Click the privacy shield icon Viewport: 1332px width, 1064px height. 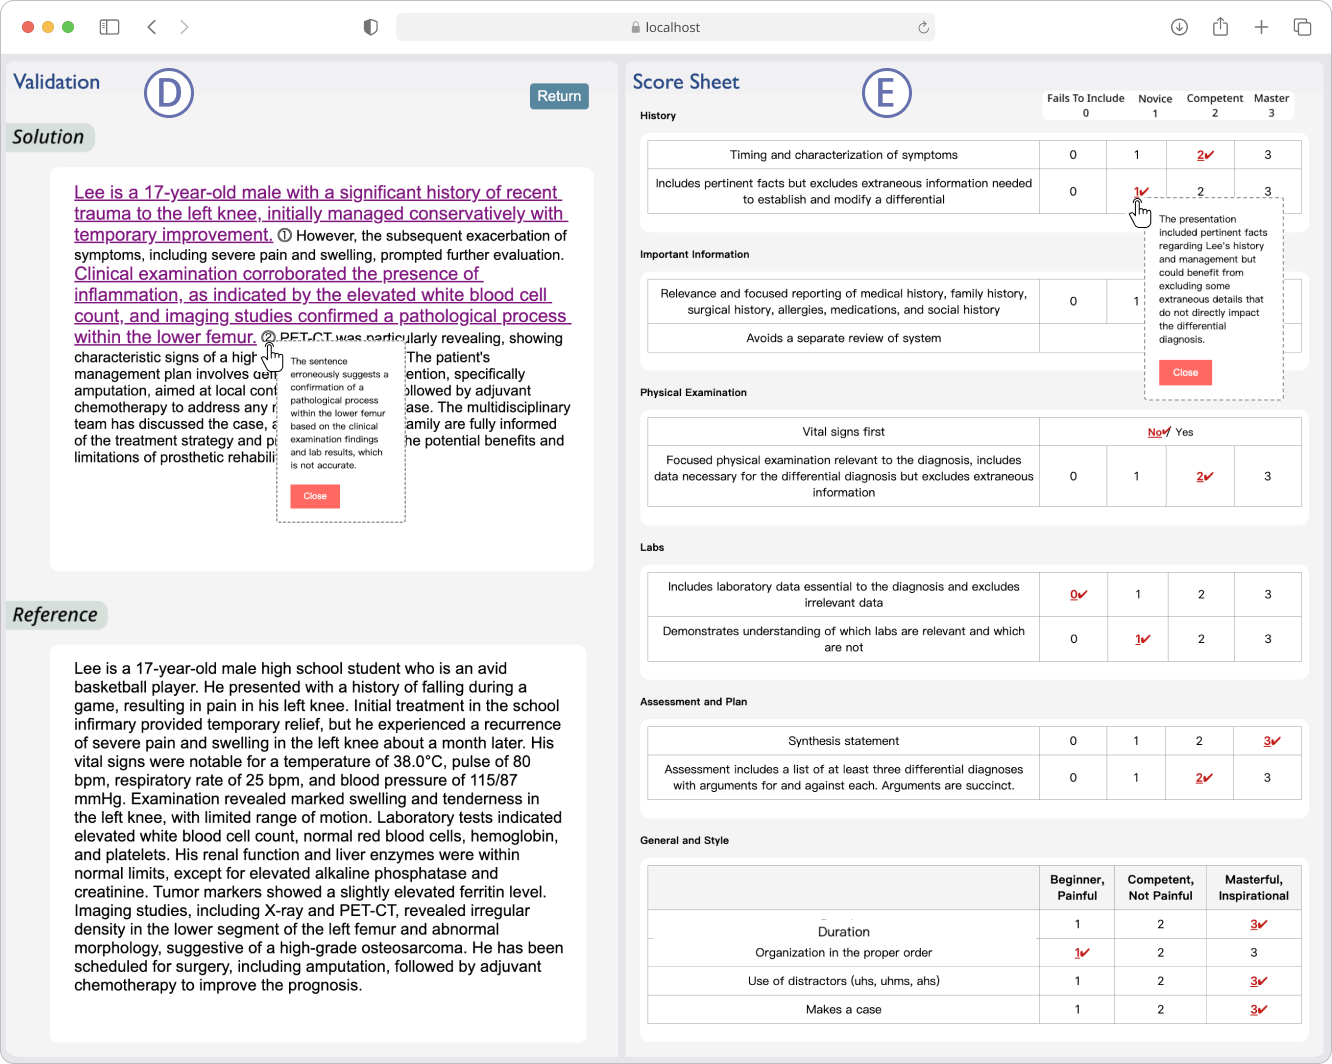tap(371, 27)
